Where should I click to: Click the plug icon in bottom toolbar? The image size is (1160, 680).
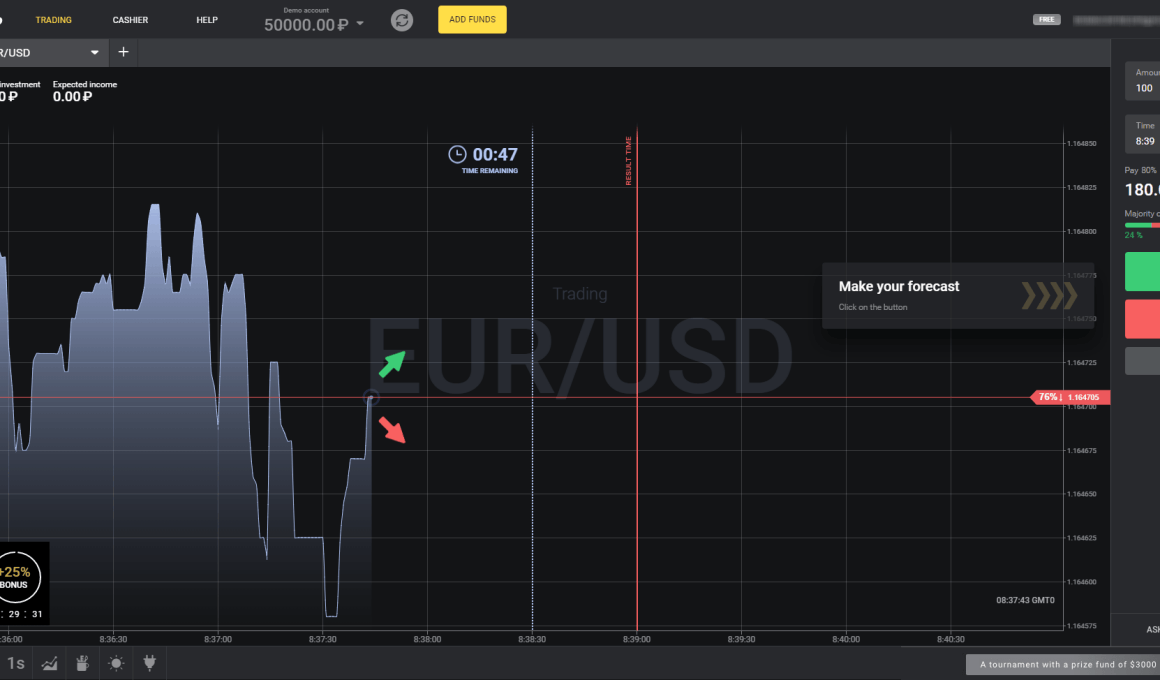pyautogui.click(x=150, y=663)
